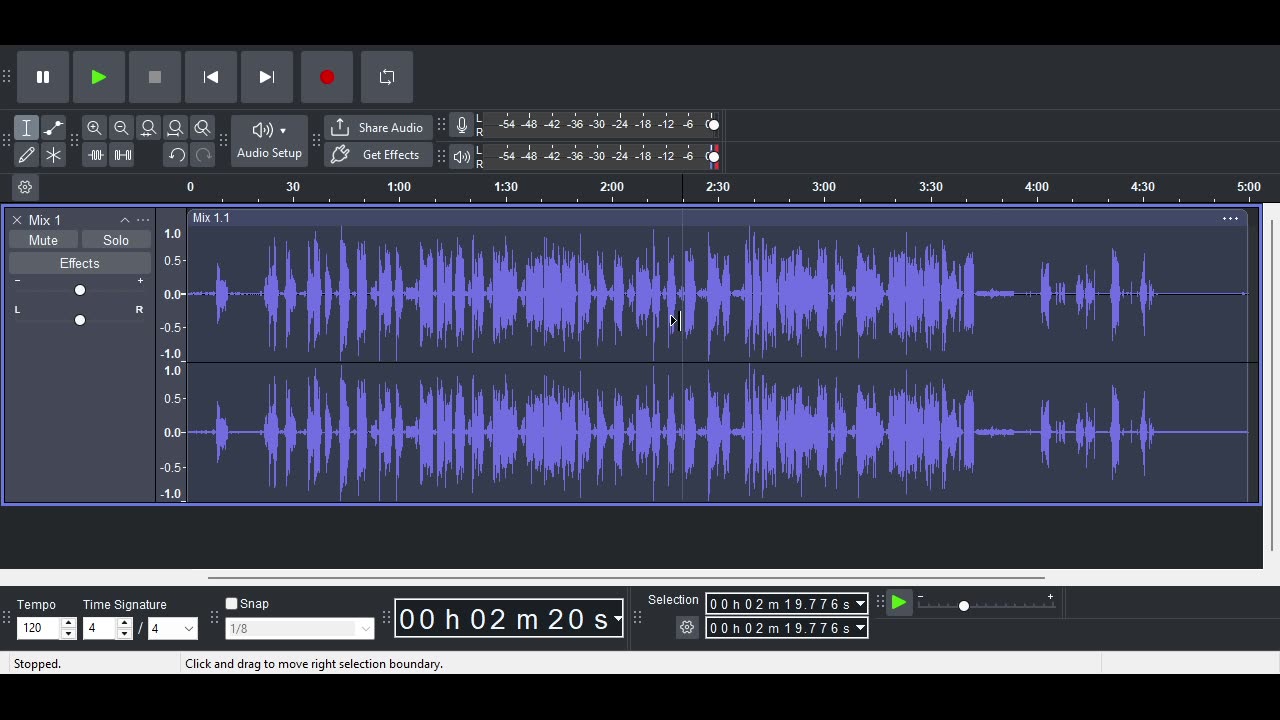
Task: Click the Mix 1 pan slider knob
Action: [80, 320]
